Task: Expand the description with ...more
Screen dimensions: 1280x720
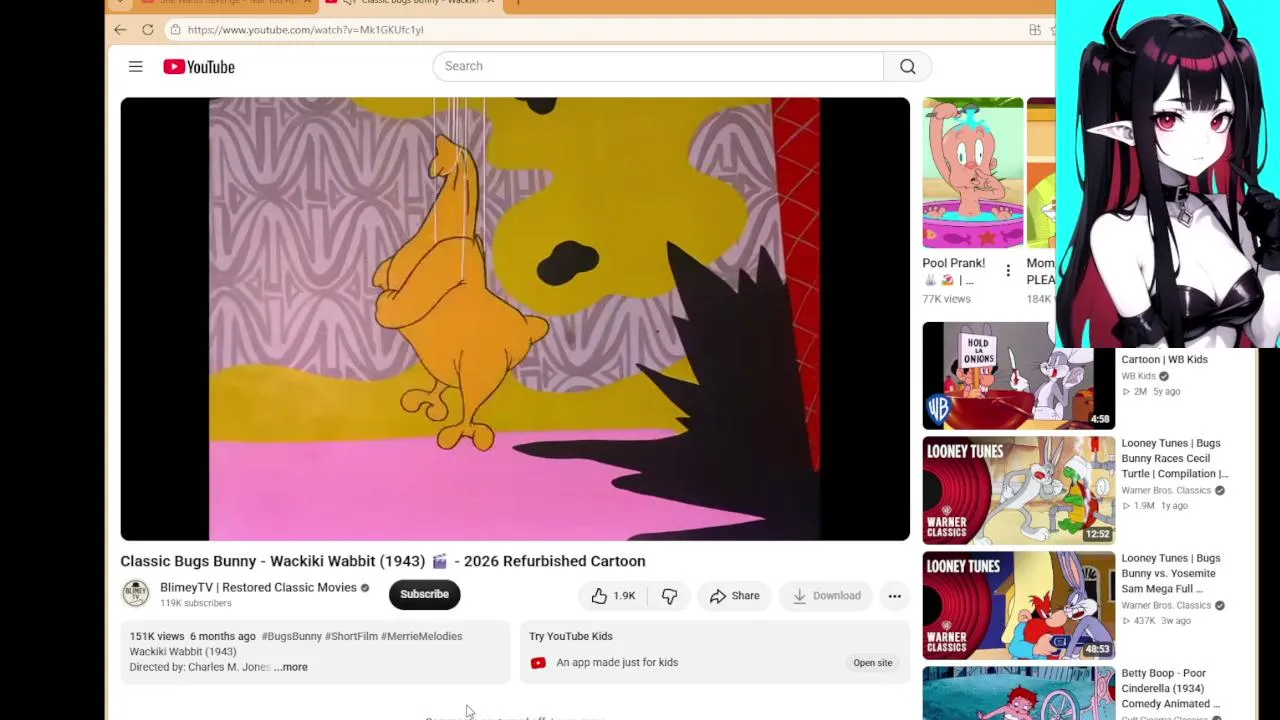Action: pyautogui.click(x=291, y=667)
